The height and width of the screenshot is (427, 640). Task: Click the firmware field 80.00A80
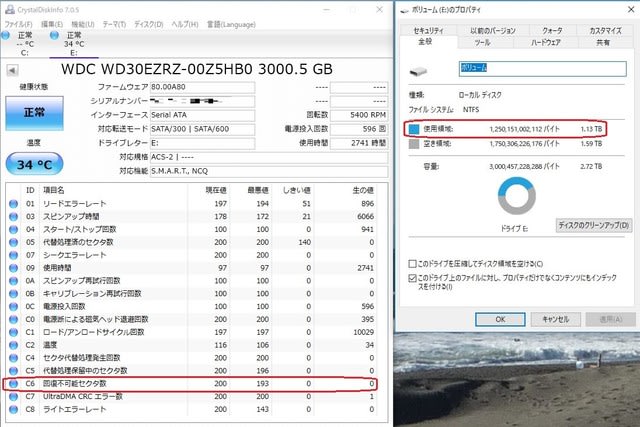pyautogui.click(x=202, y=87)
